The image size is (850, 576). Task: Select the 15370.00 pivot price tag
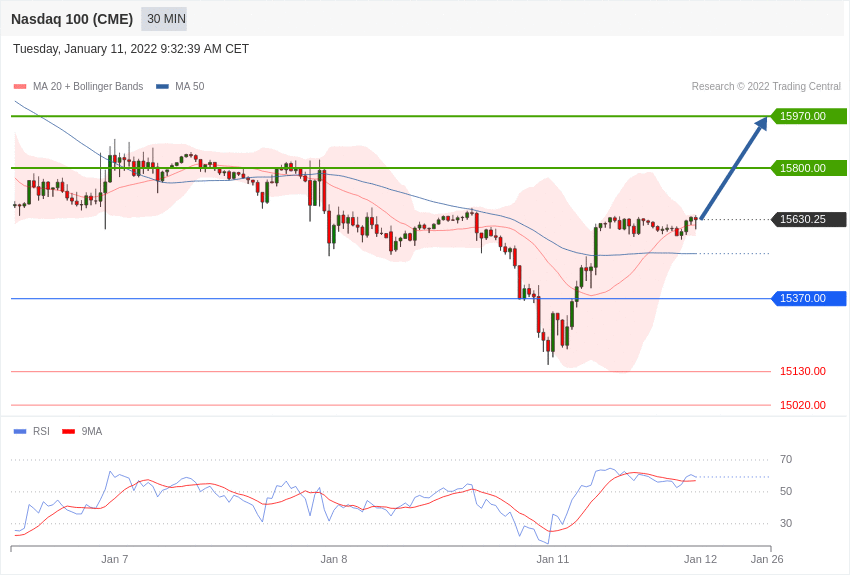(x=808, y=299)
